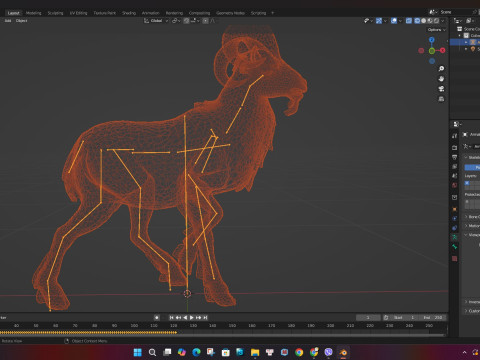Toggle the first armature layer box
This screenshot has width=480, height=360.
pos(467,183)
